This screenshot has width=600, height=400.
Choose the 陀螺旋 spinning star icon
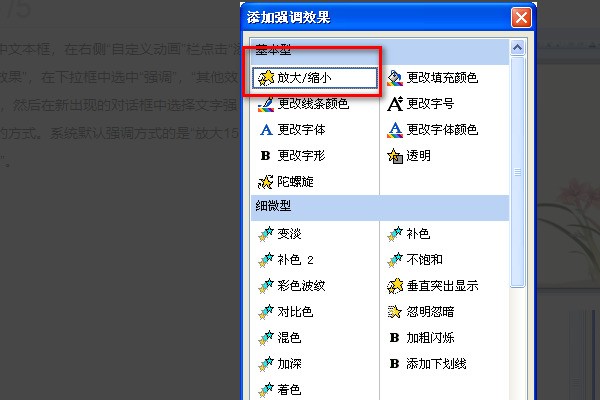(x=266, y=182)
